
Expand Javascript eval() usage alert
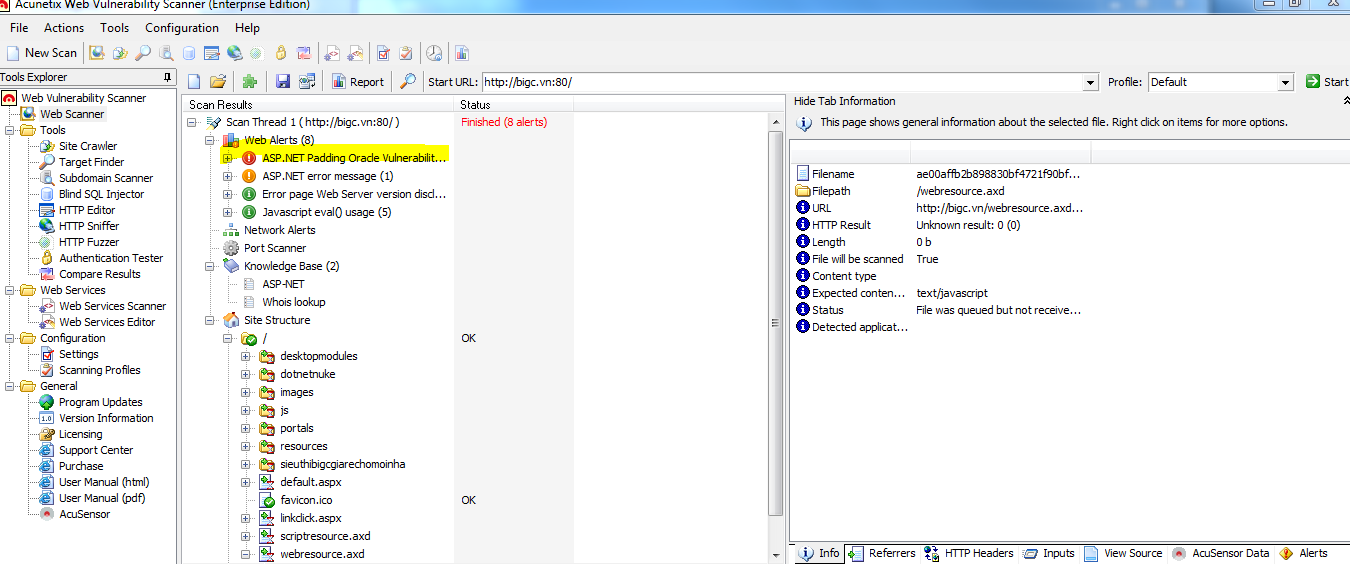(x=228, y=212)
